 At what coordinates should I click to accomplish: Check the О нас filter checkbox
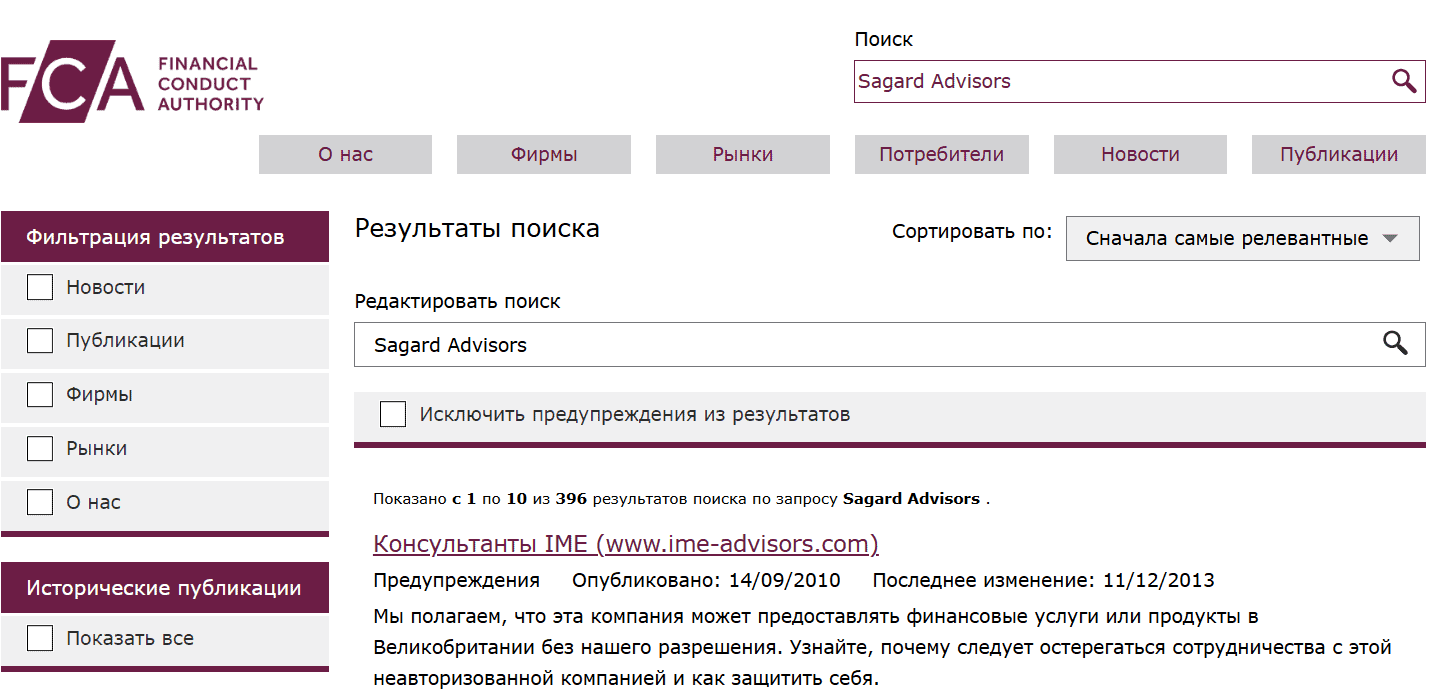[x=39, y=501]
